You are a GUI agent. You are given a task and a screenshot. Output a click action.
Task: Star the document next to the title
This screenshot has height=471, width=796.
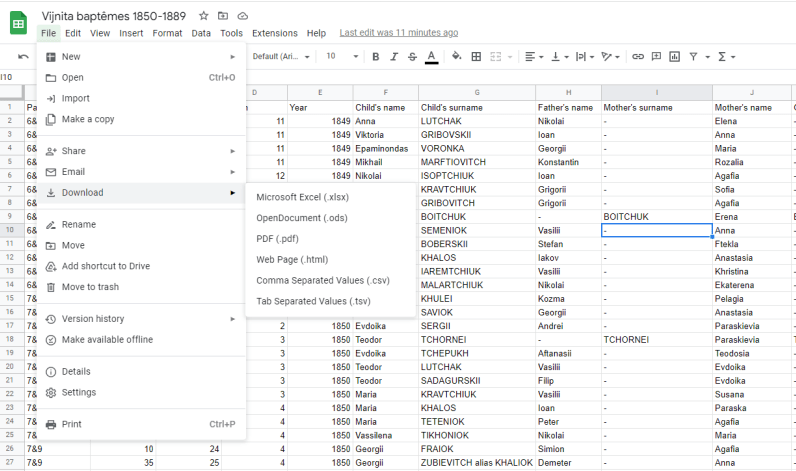pos(204,16)
